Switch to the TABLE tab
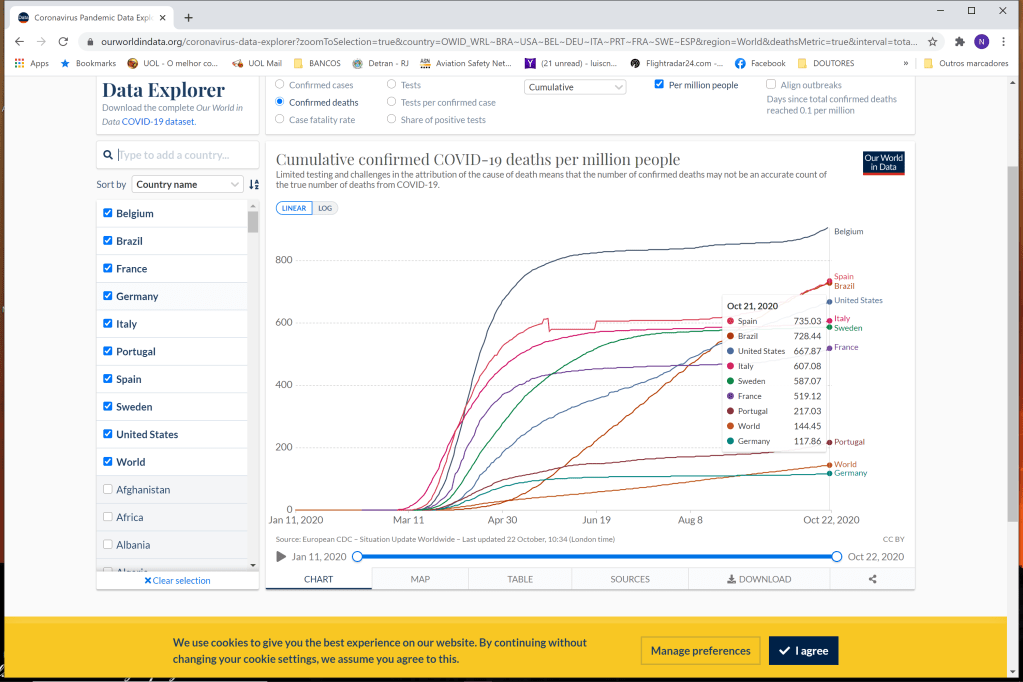Image resolution: width=1023 pixels, height=682 pixels. 520,579
